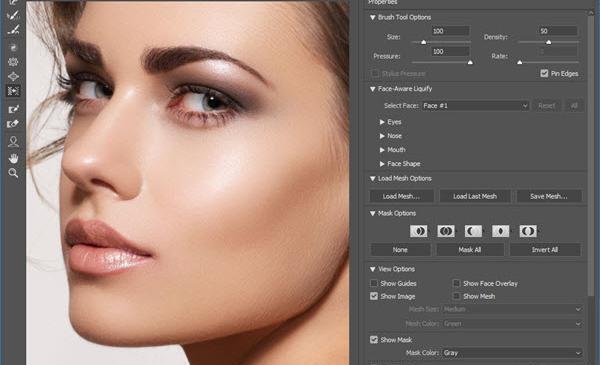Click the Pressure slider handle
The width and height of the screenshot is (600, 365).
pos(470,62)
